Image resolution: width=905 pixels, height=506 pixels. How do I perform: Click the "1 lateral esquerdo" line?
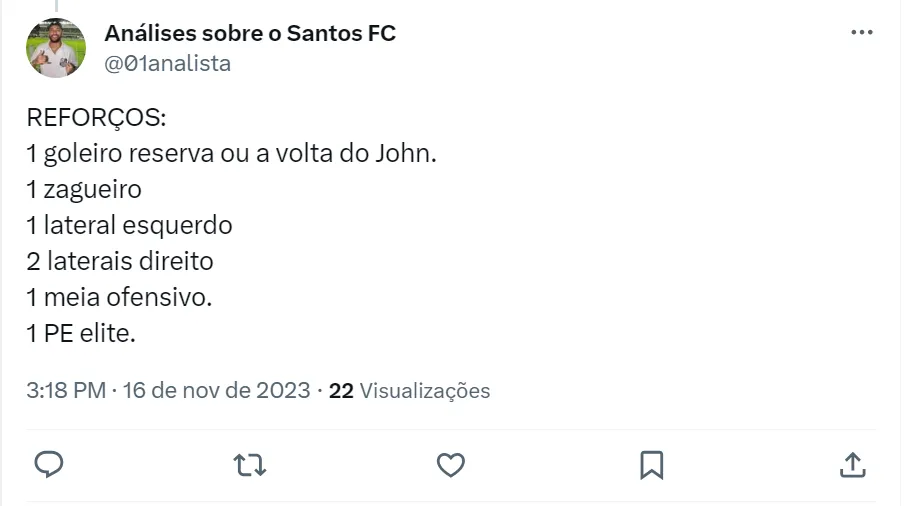129,225
